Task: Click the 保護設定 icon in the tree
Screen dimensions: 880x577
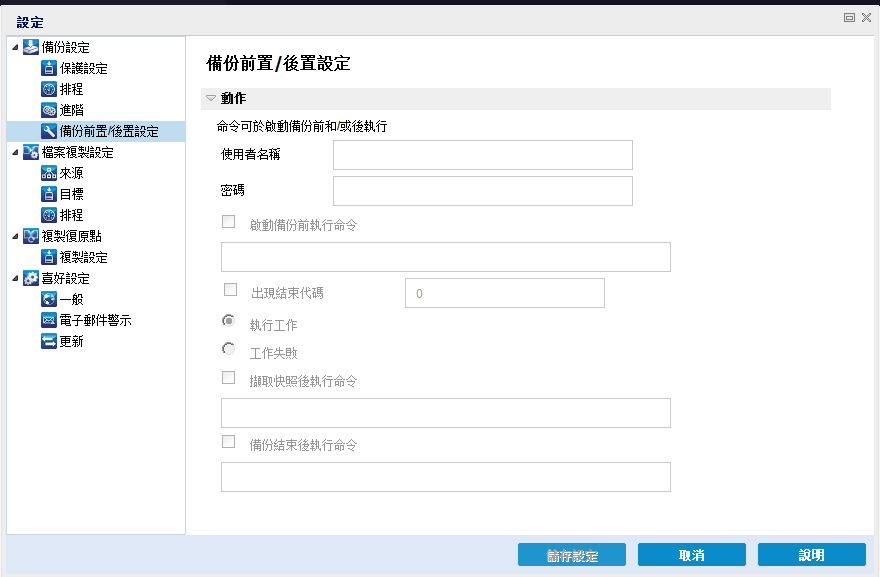Action: [48, 69]
